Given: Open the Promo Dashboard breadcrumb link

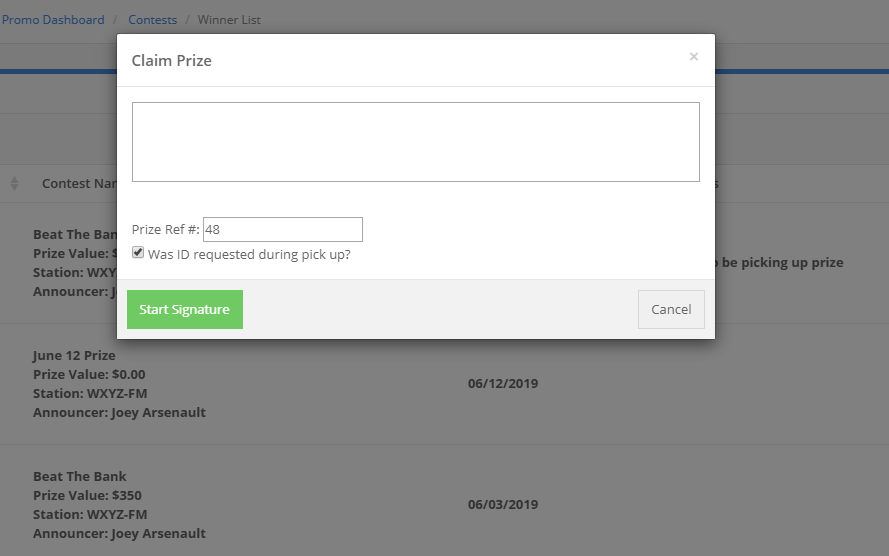Looking at the screenshot, I should (53, 20).
